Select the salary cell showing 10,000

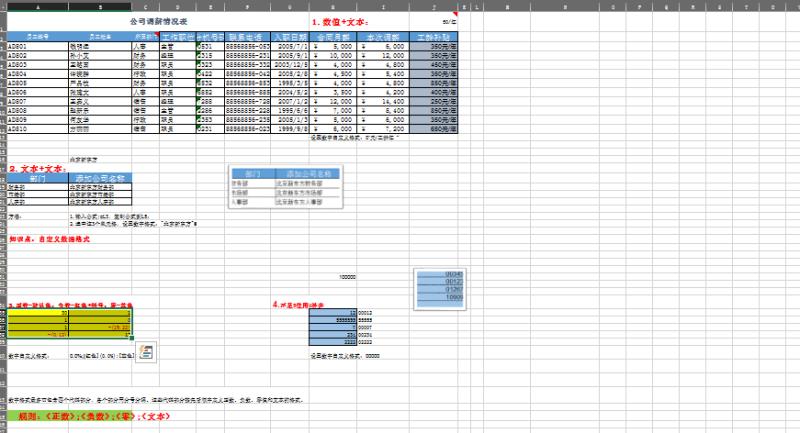[333, 55]
